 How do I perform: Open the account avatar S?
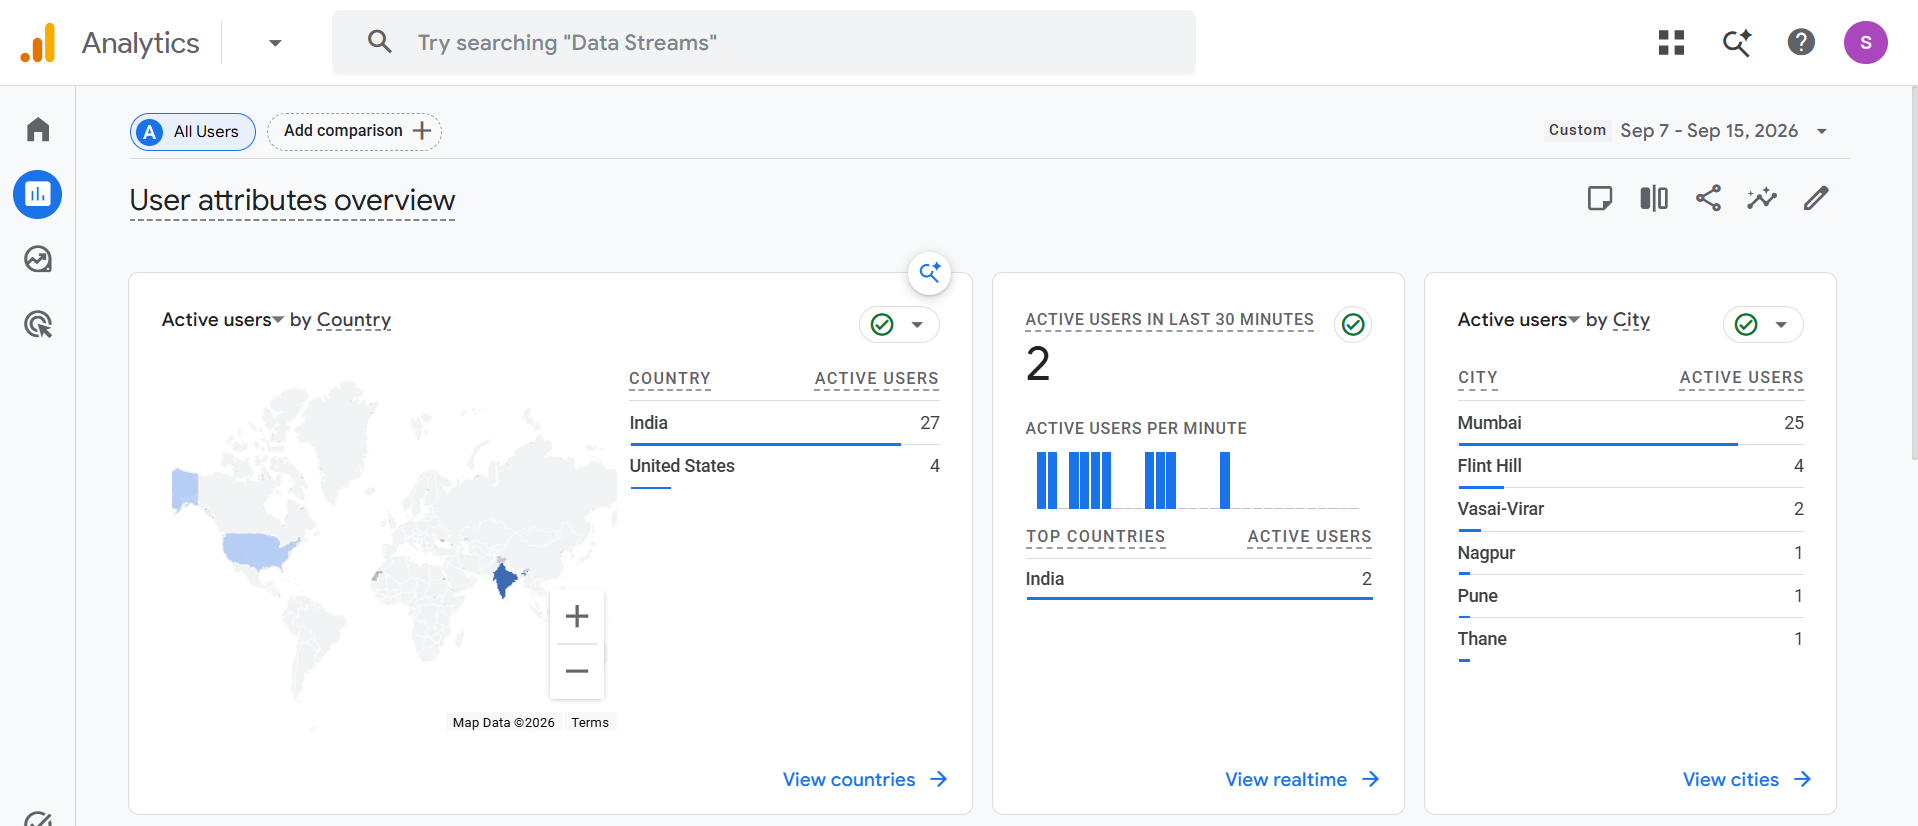pyautogui.click(x=1865, y=42)
